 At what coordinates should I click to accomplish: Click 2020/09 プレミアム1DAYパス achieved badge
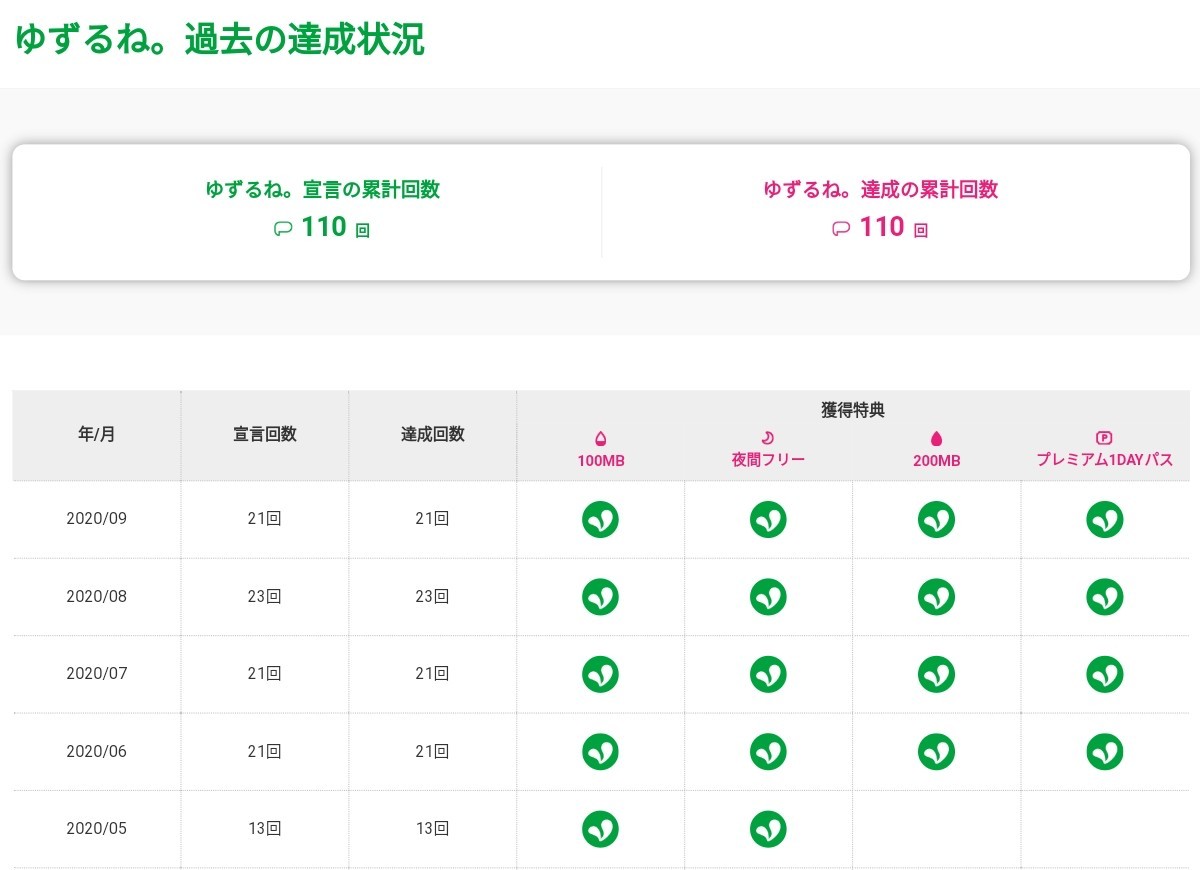coord(1104,519)
